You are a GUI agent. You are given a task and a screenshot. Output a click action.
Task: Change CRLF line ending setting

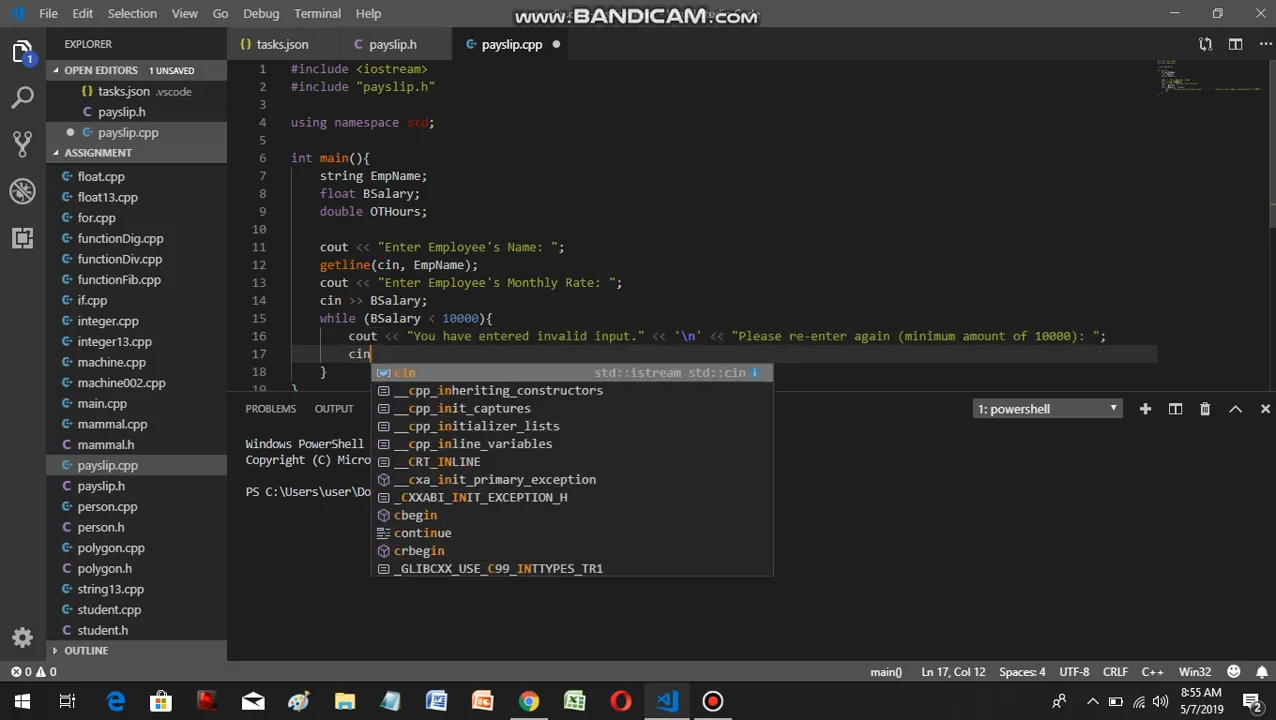[x=1115, y=672]
